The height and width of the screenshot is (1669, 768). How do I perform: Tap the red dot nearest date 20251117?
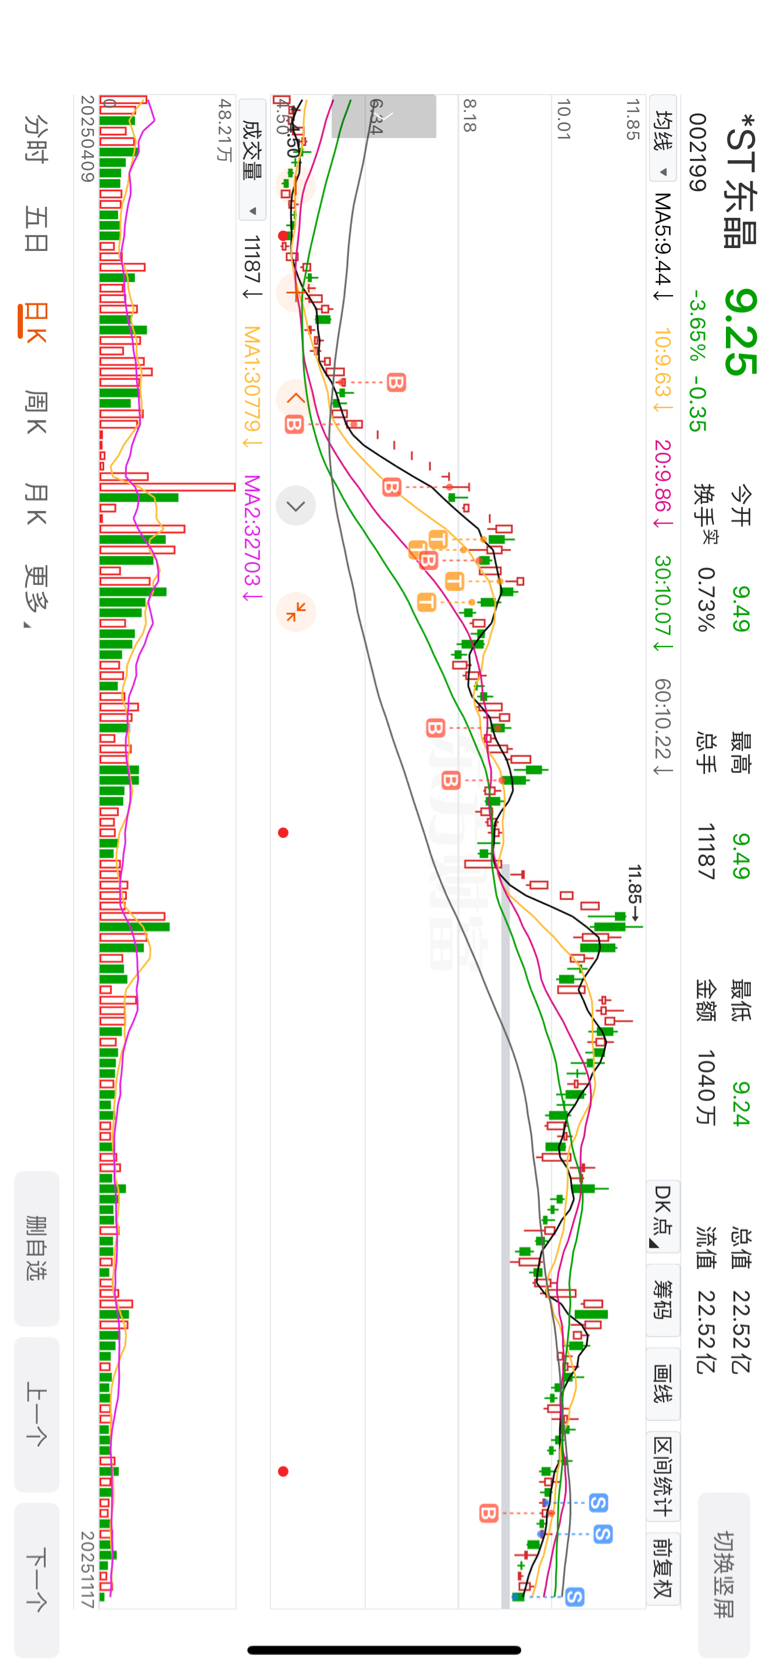tap(283, 1471)
